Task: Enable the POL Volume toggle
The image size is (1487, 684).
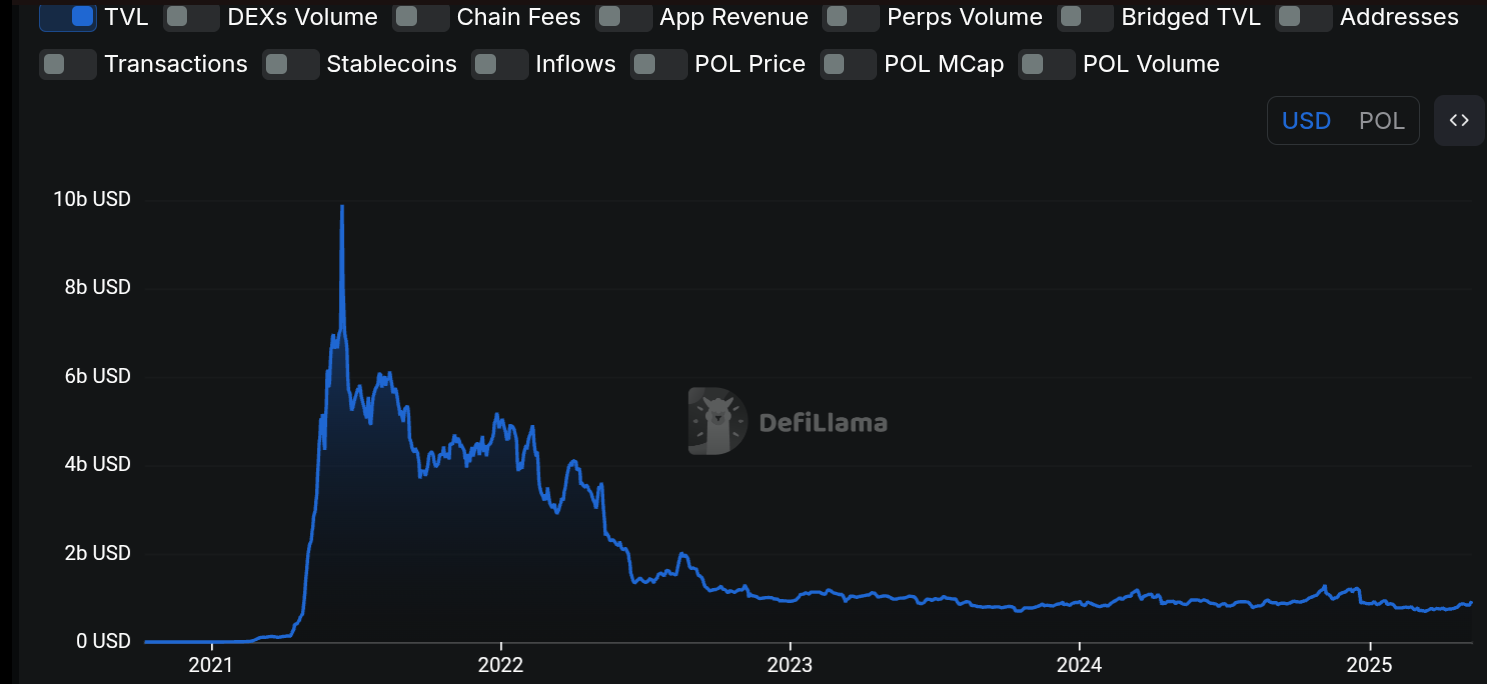Action: click(1046, 64)
